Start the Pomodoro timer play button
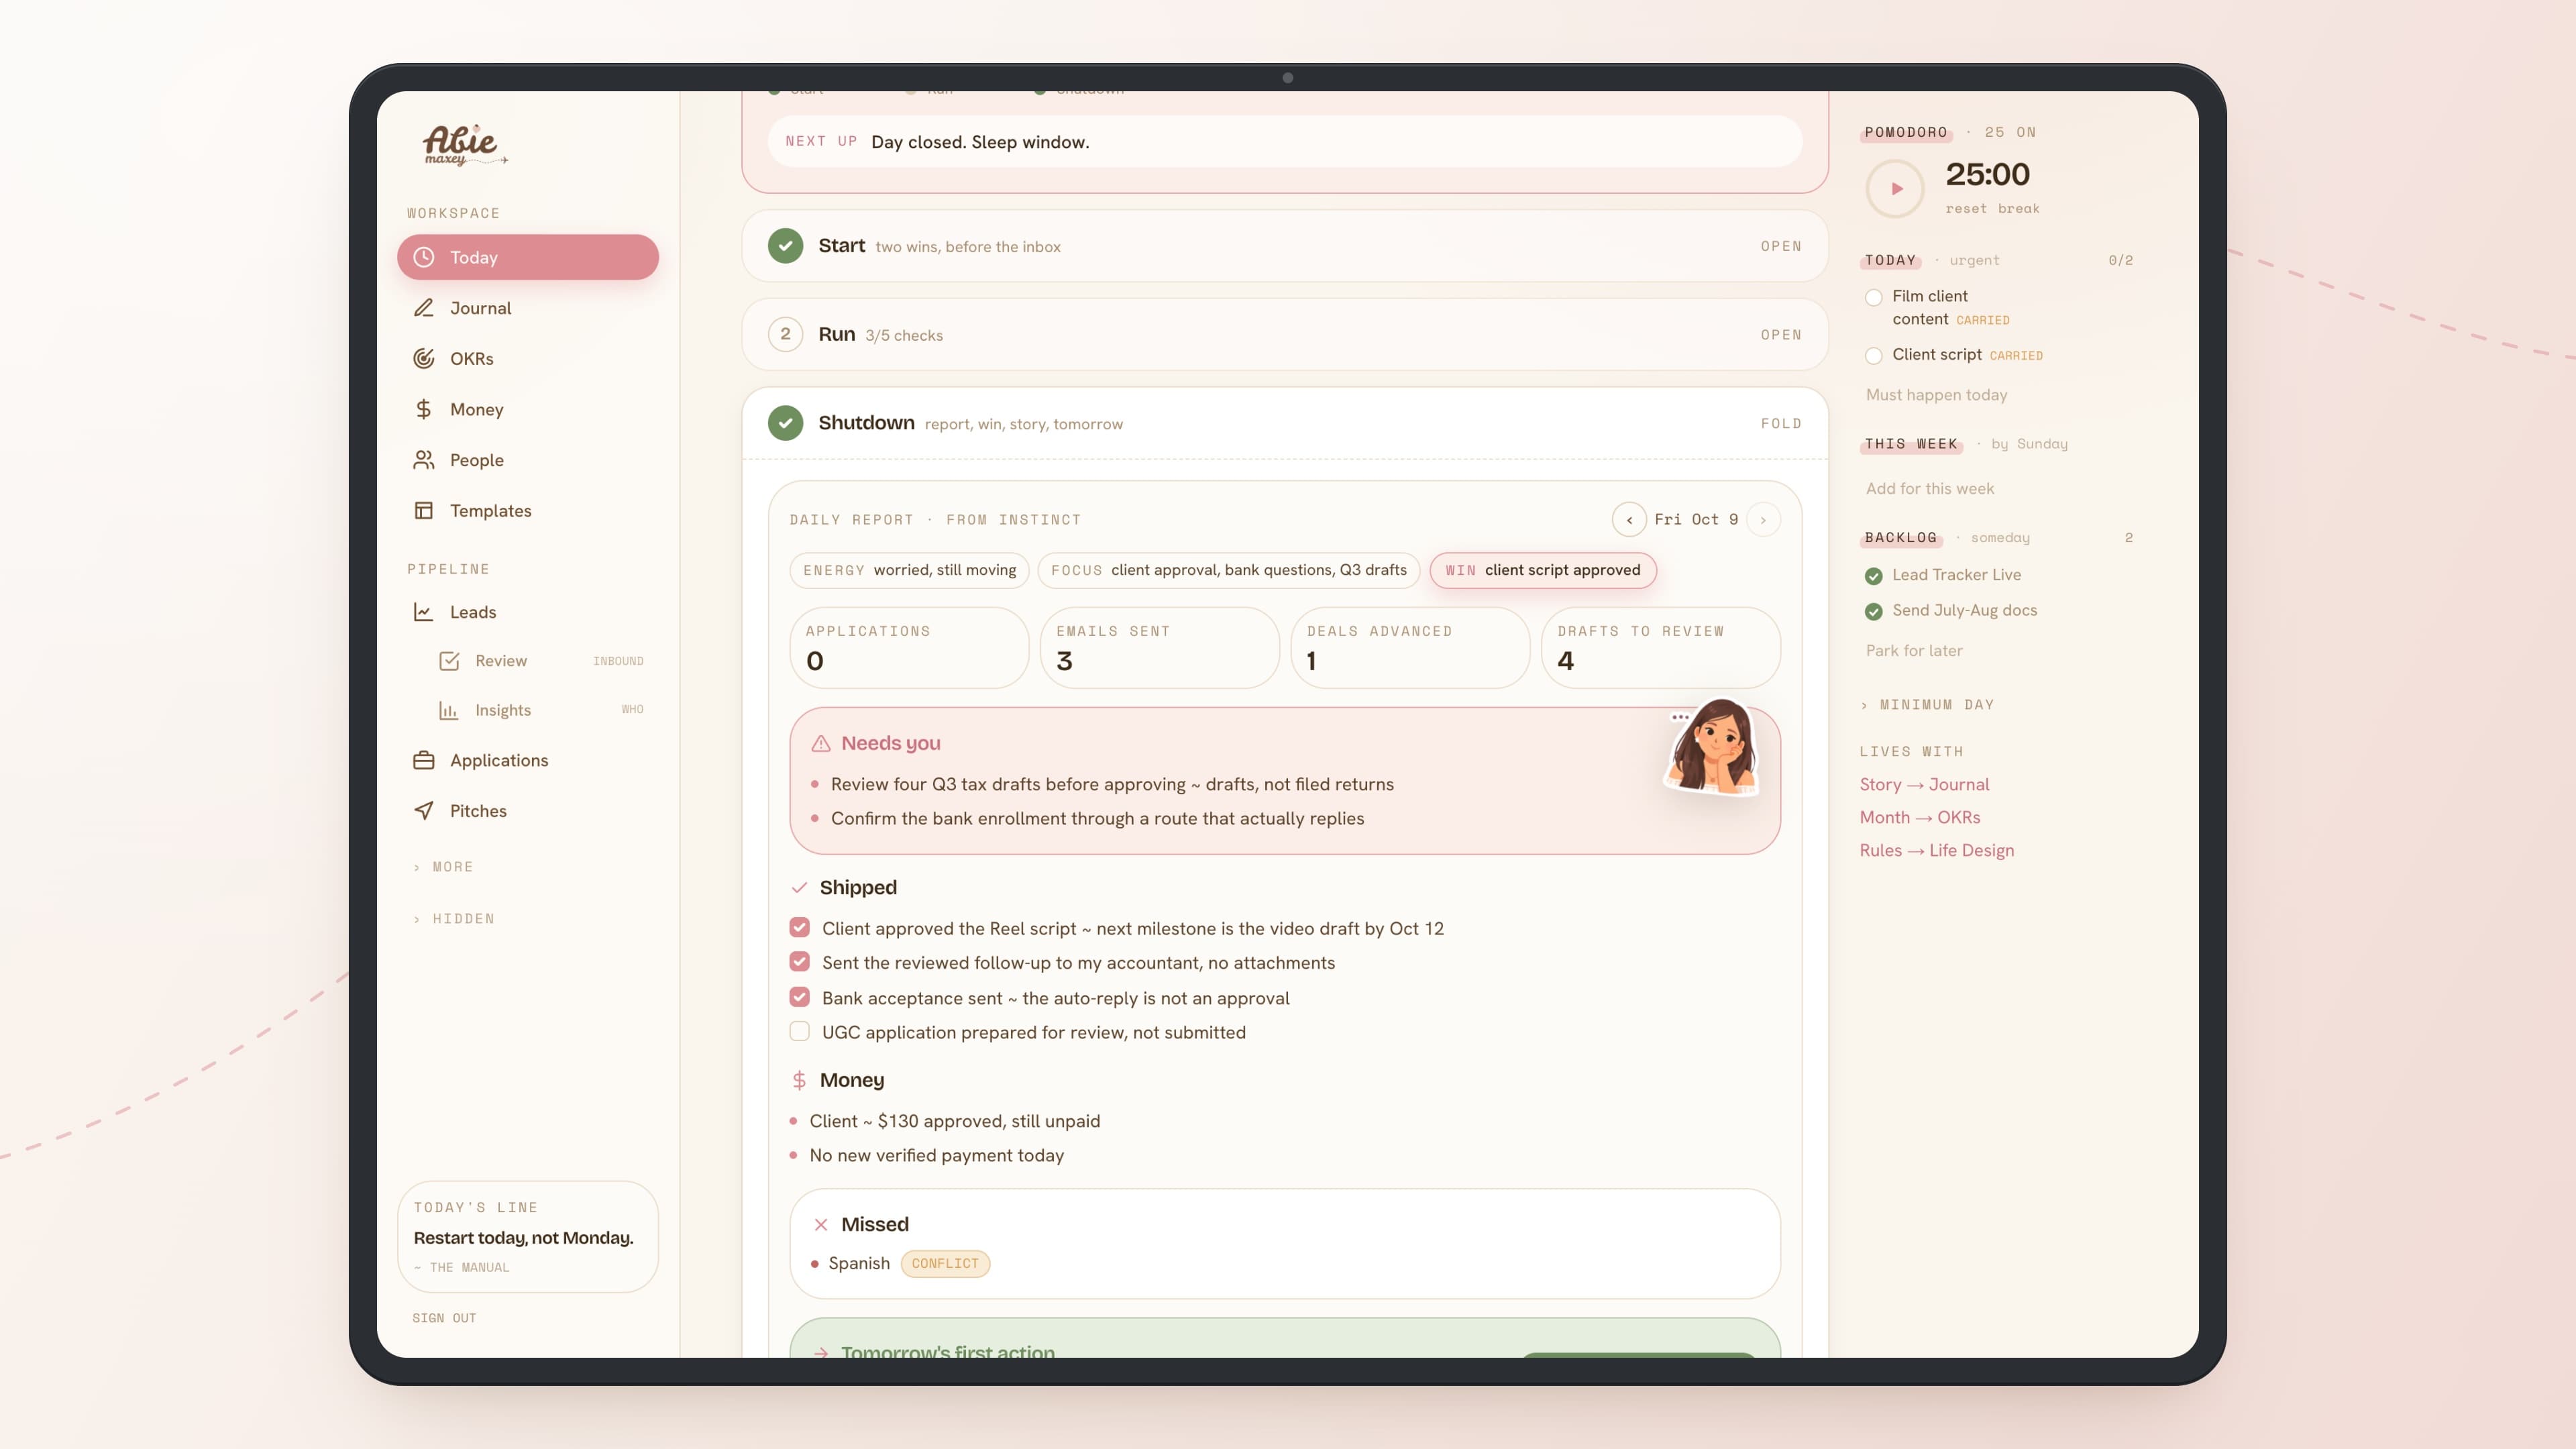The image size is (2576, 1449). 1895,189
